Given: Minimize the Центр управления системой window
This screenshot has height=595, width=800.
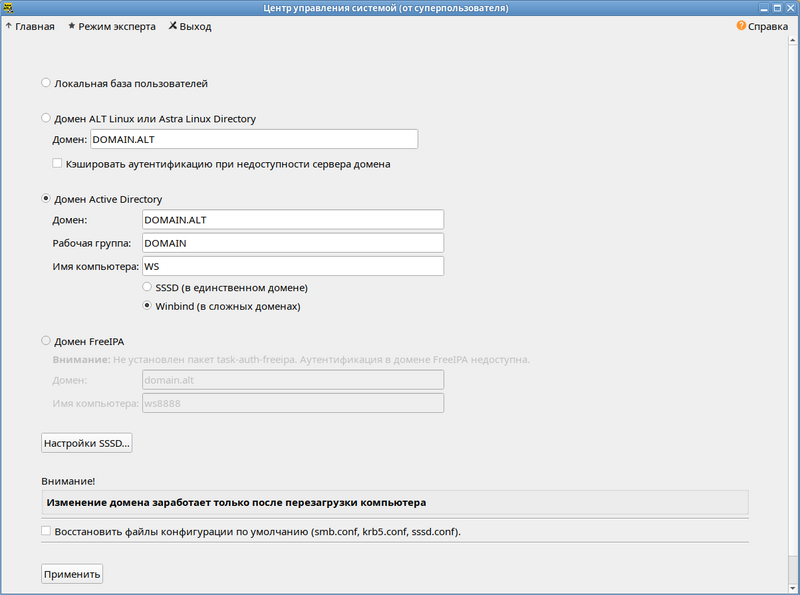Looking at the screenshot, I should tap(764, 8).
